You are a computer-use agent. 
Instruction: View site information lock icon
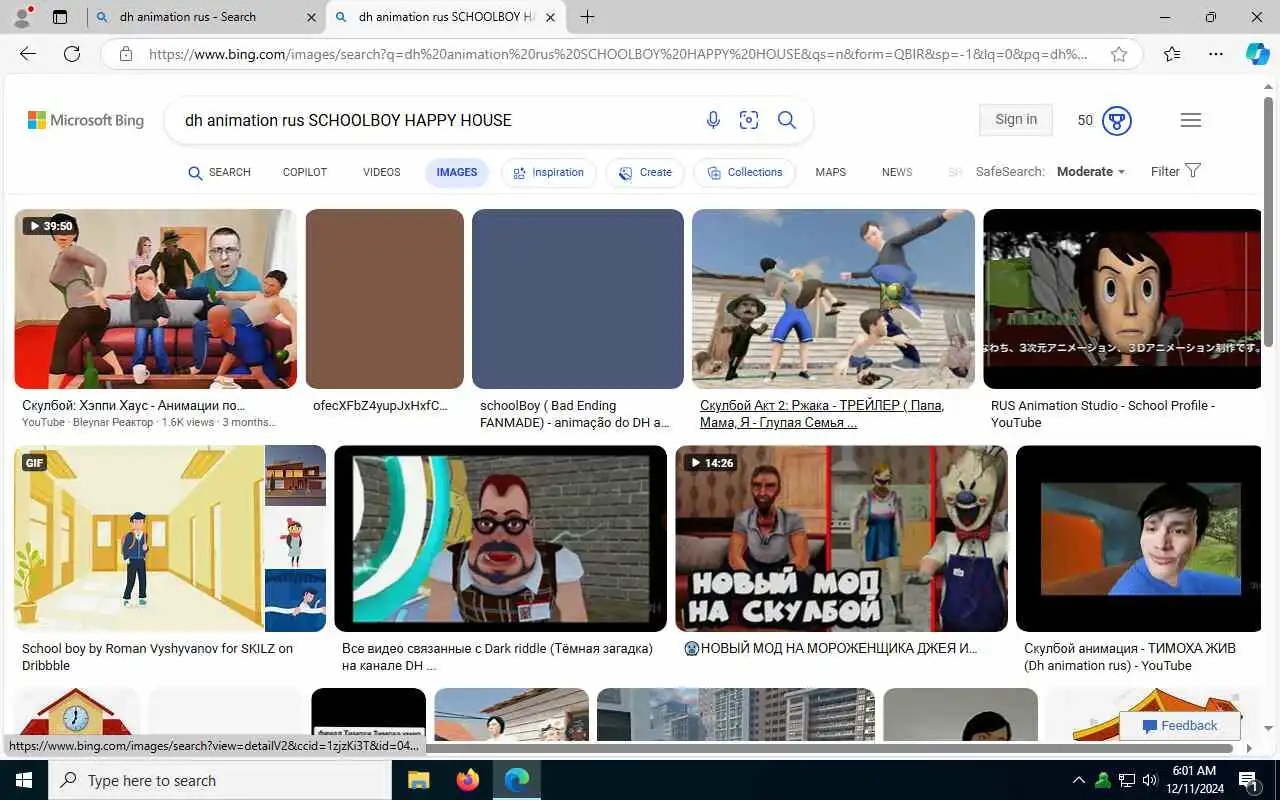click(126, 54)
